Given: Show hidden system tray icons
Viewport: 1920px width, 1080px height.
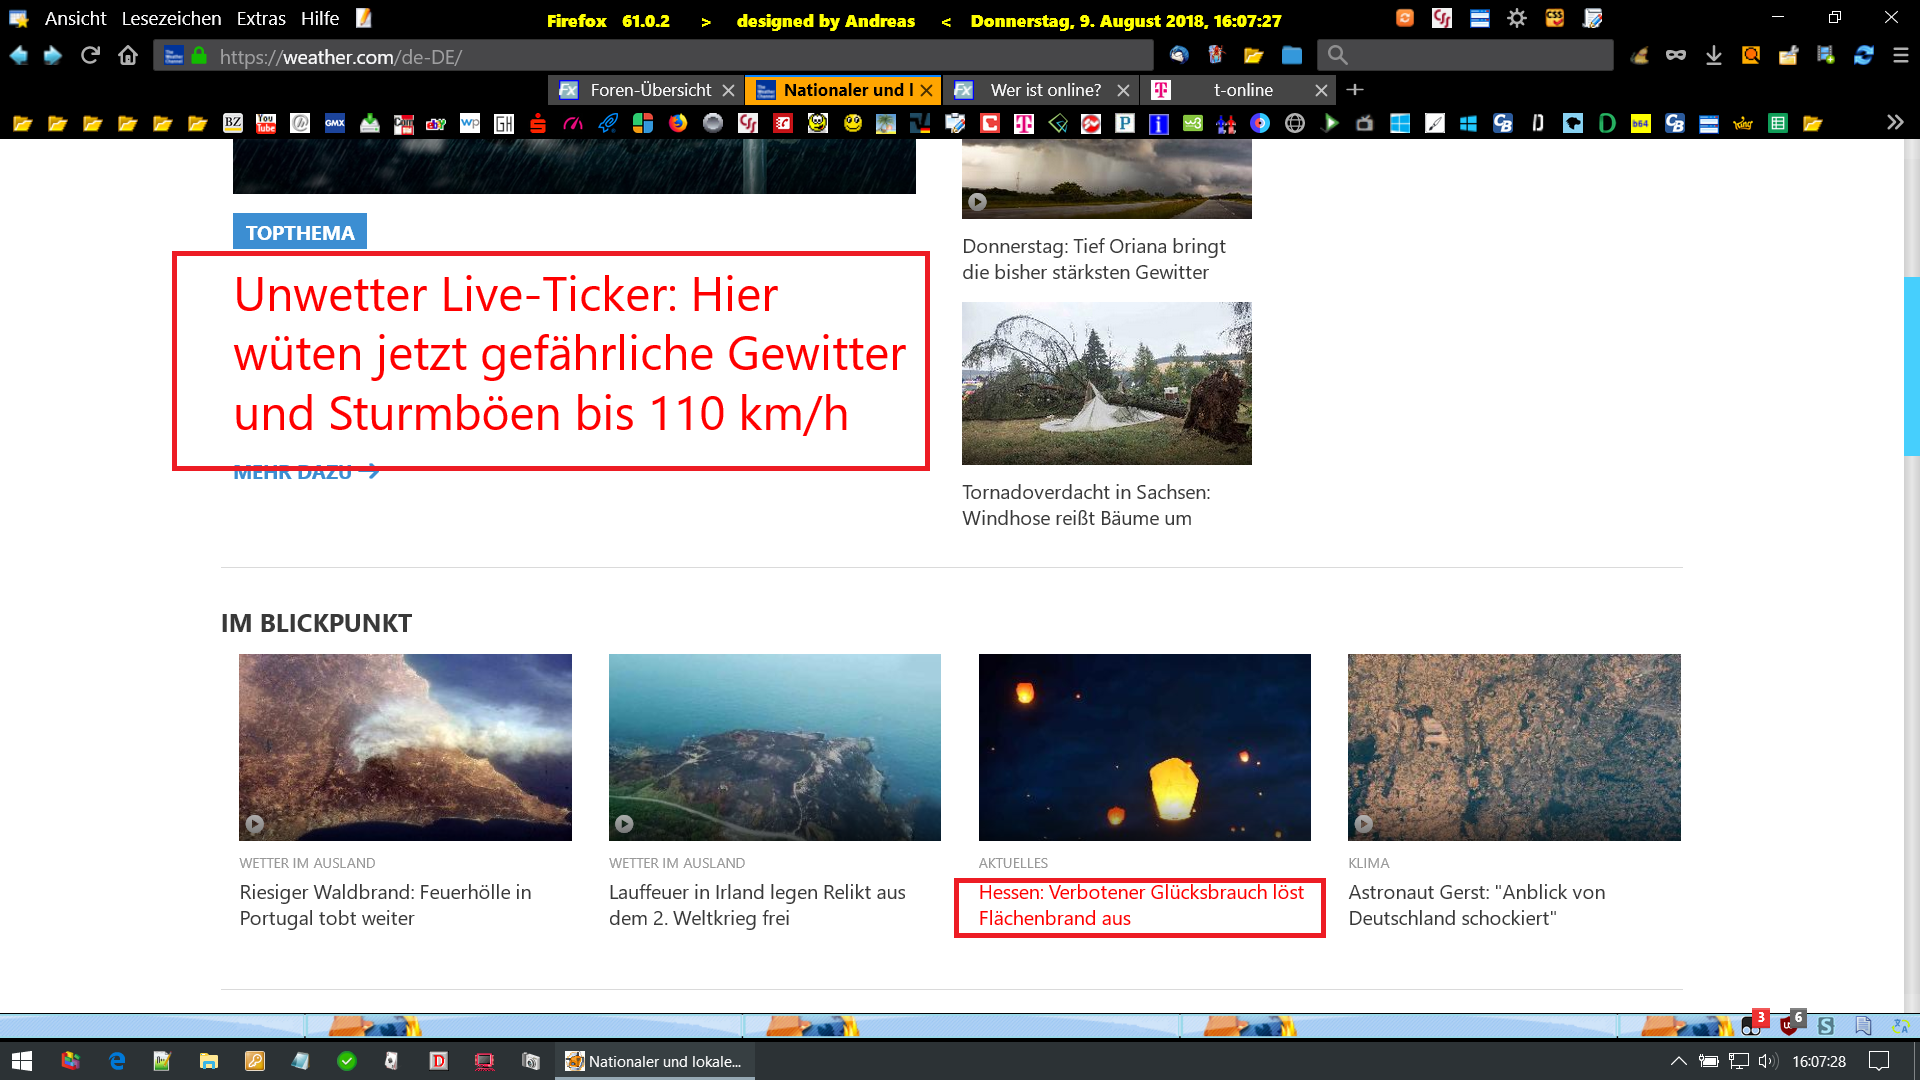Looking at the screenshot, I should tap(1678, 1061).
